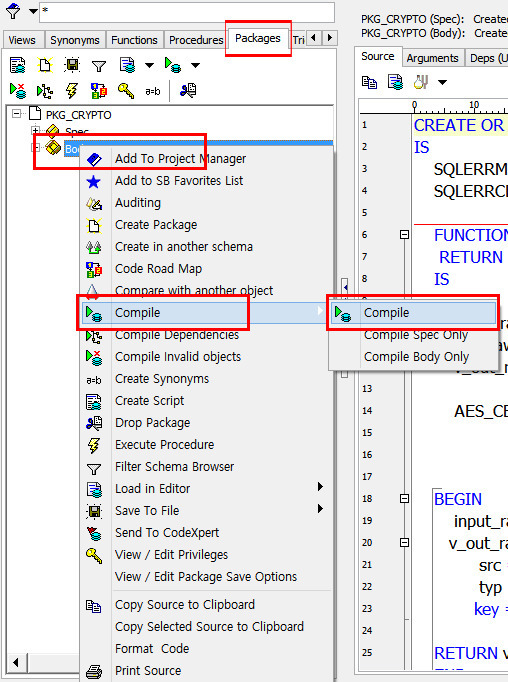Choose Compile Body Only in submenu
Viewport: 508px width, 682px height.
[416, 357]
